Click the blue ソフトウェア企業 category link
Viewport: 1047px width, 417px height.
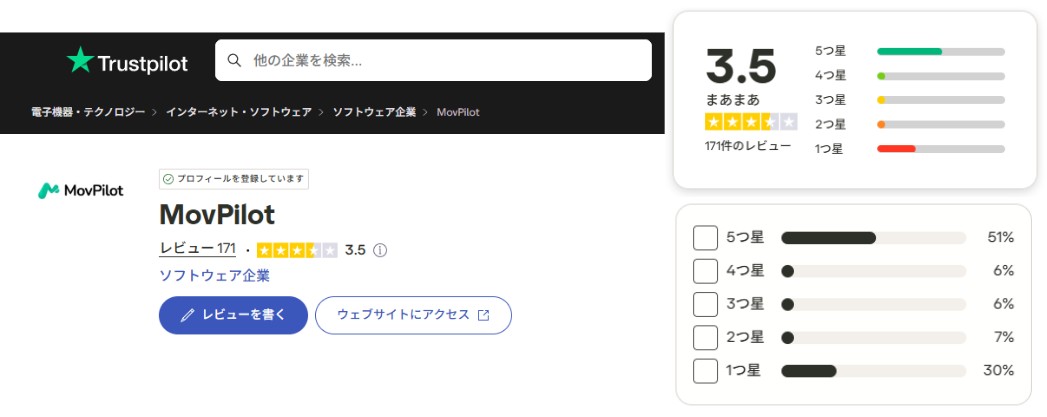(x=214, y=276)
